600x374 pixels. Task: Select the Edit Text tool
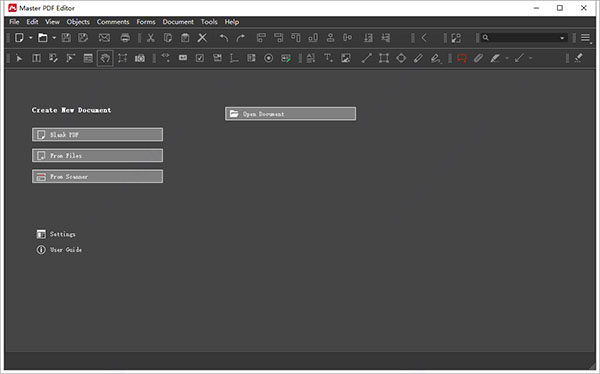click(36, 58)
